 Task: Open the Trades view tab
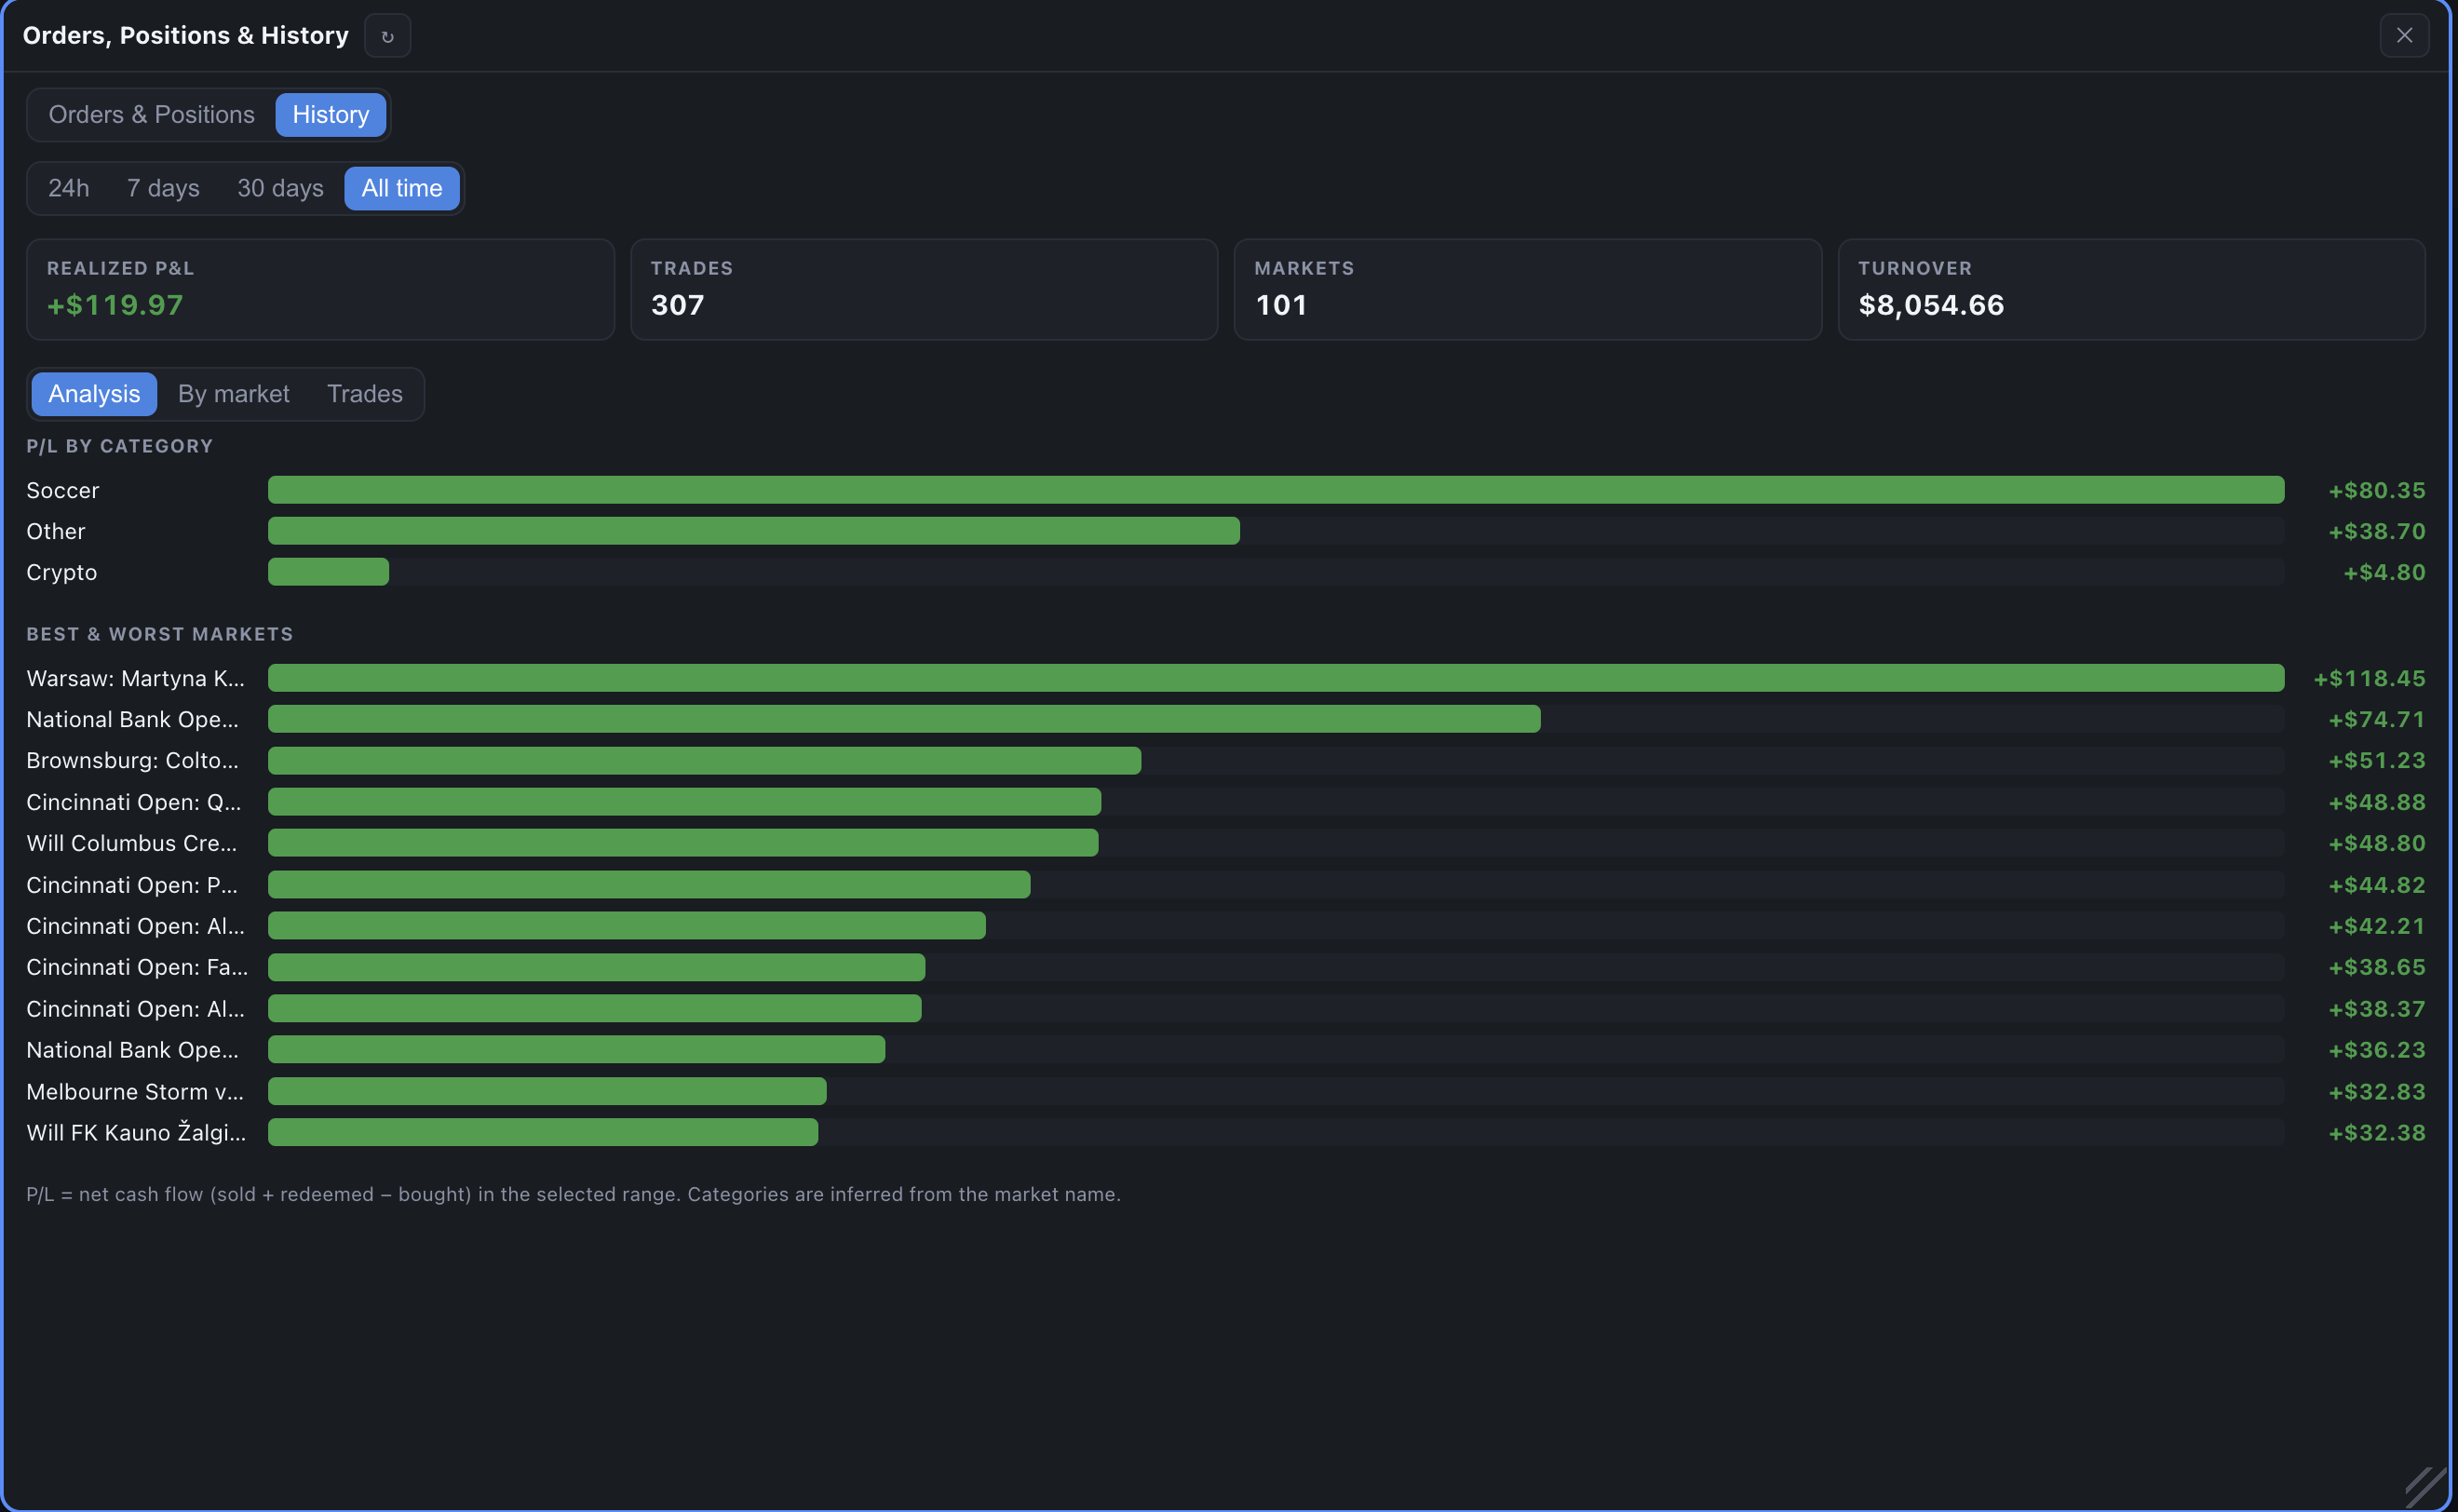tap(365, 394)
